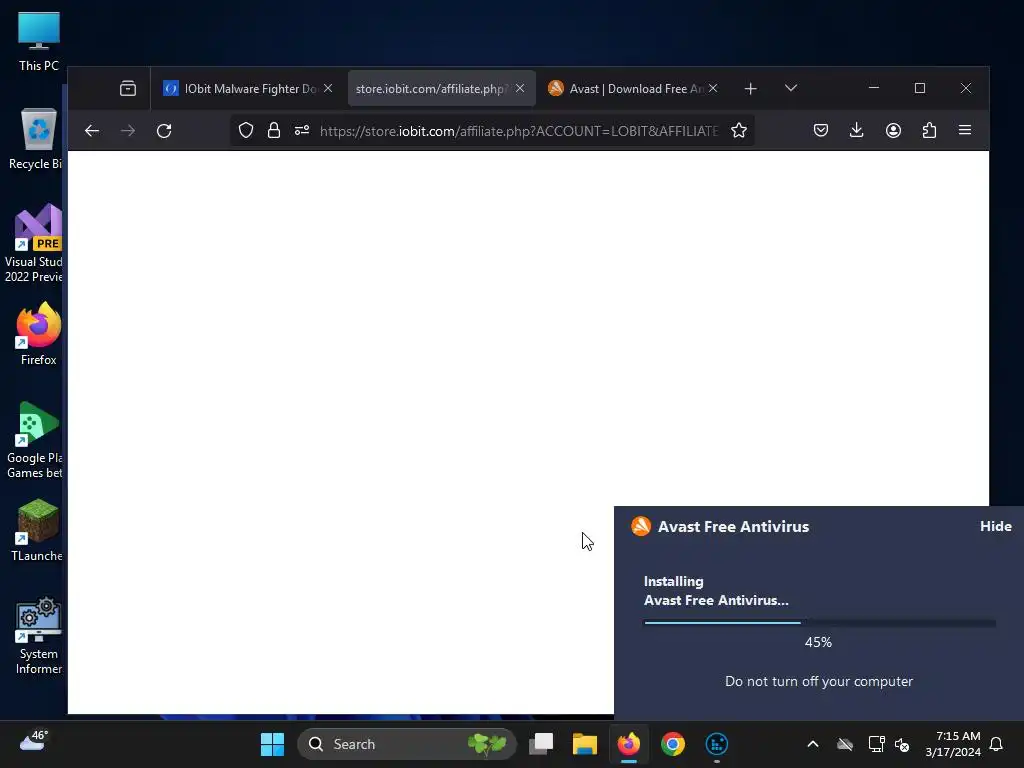Click the 45% install progress text
The height and width of the screenshot is (768, 1024).
point(818,643)
